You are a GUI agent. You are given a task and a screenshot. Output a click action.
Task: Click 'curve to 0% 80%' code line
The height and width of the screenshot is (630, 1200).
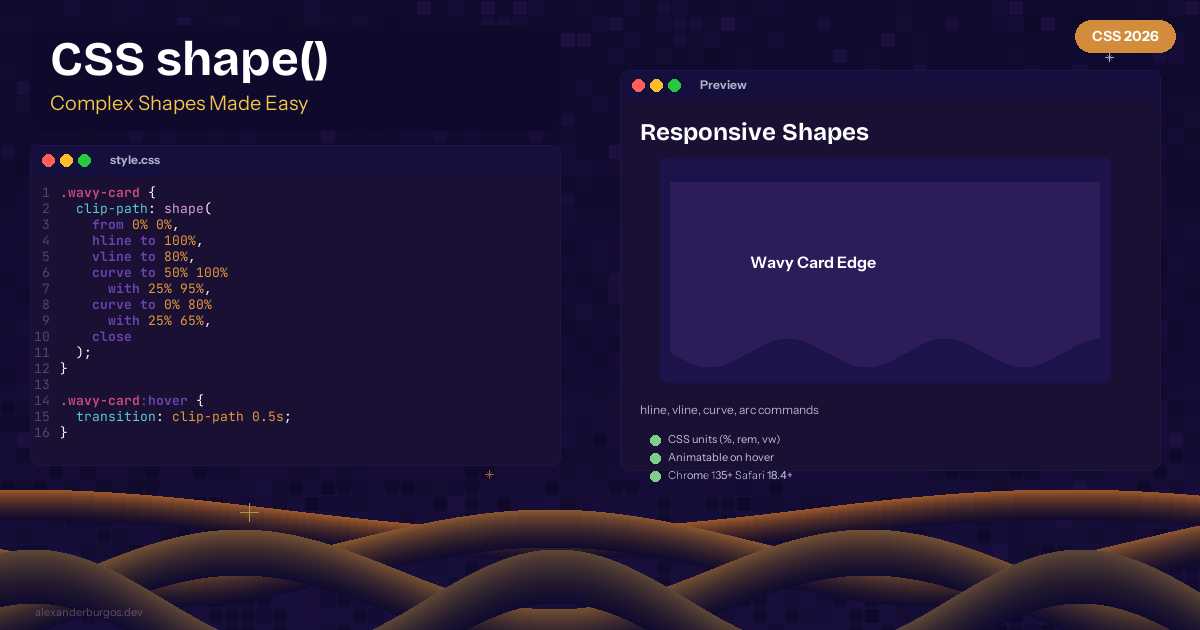point(152,304)
